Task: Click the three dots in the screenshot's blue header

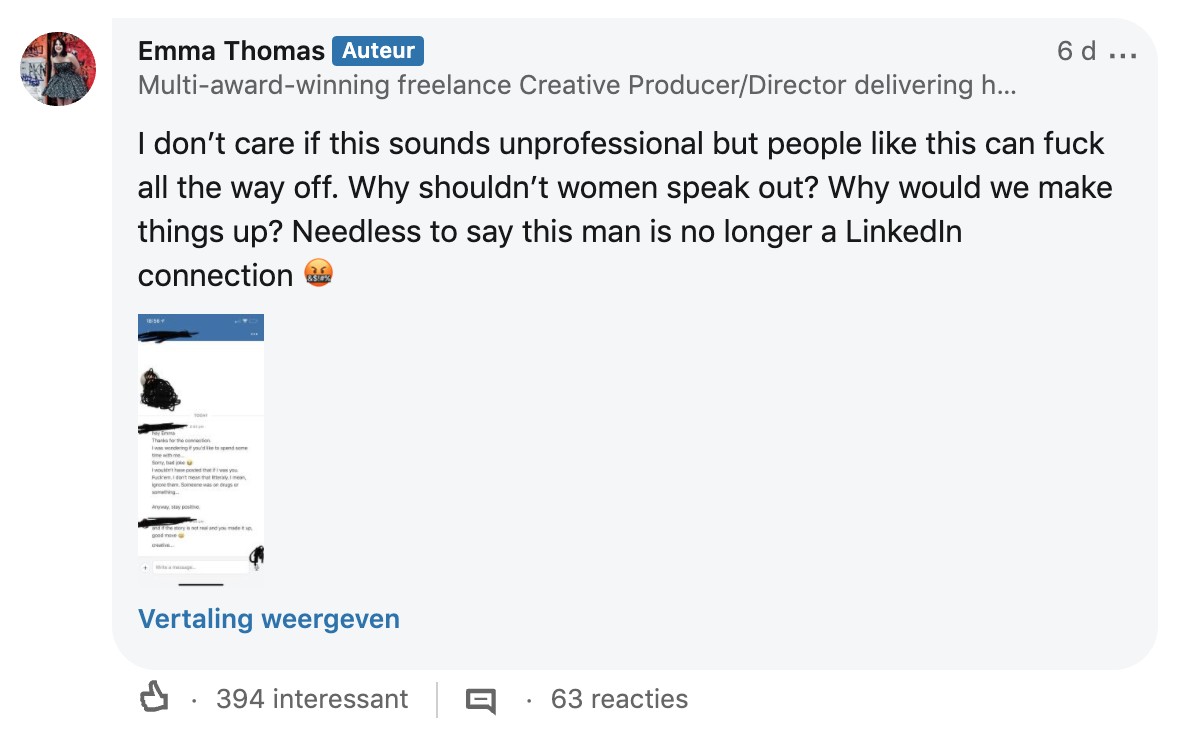Action: pyautogui.click(x=254, y=333)
